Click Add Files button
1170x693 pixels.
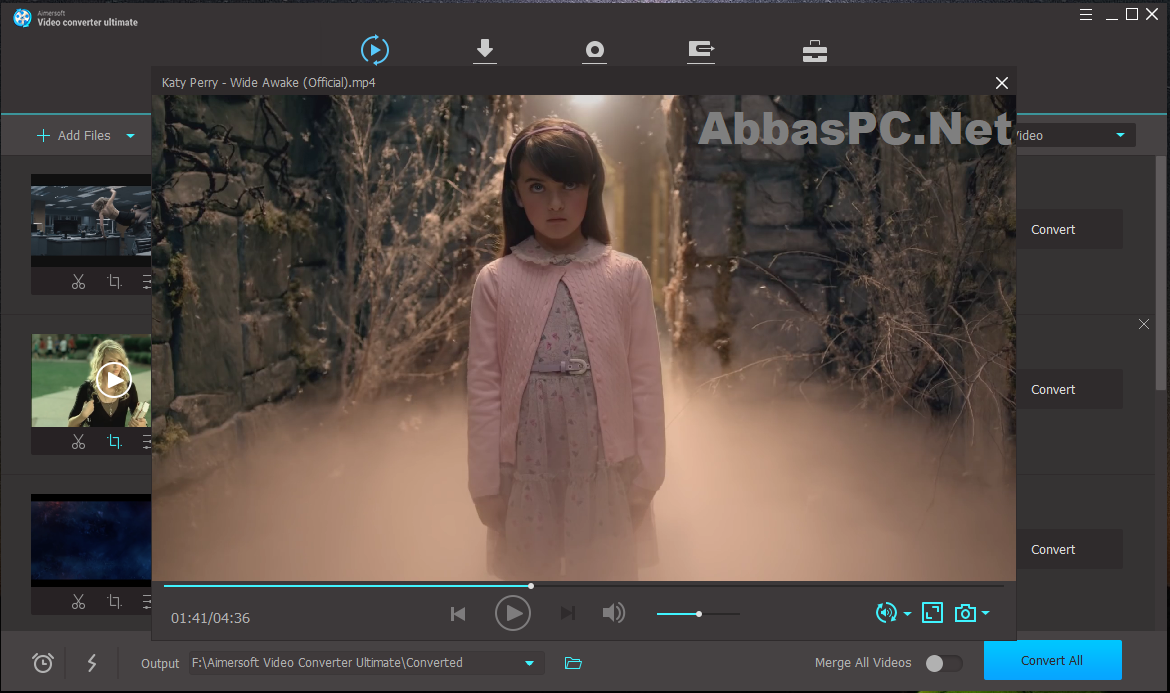74,135
